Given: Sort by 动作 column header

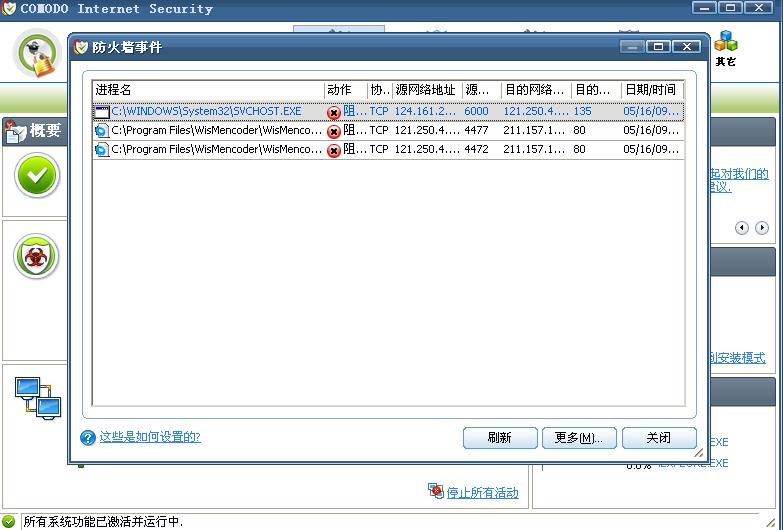Looking at the screenshot, I should (x=346, y=90).
